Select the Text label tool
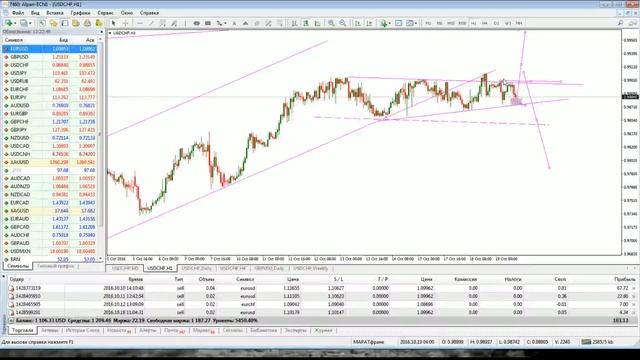Viewport: 640px width, 360px height. pos(234,23)
